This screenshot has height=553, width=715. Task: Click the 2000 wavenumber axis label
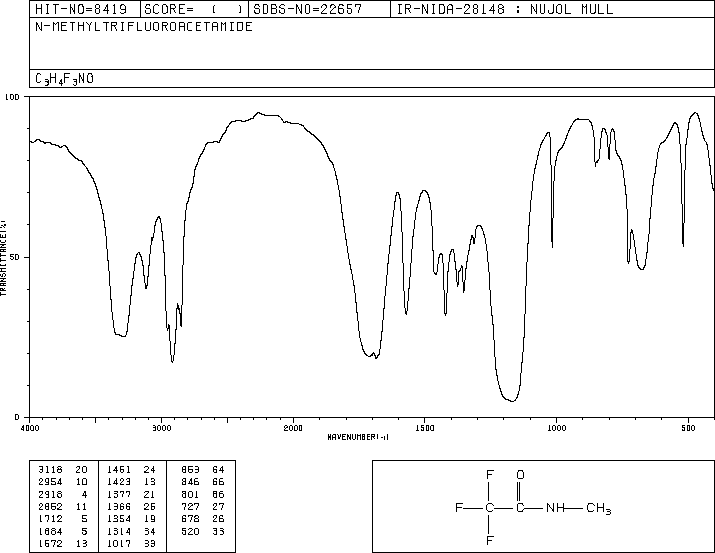coord(293,428)
